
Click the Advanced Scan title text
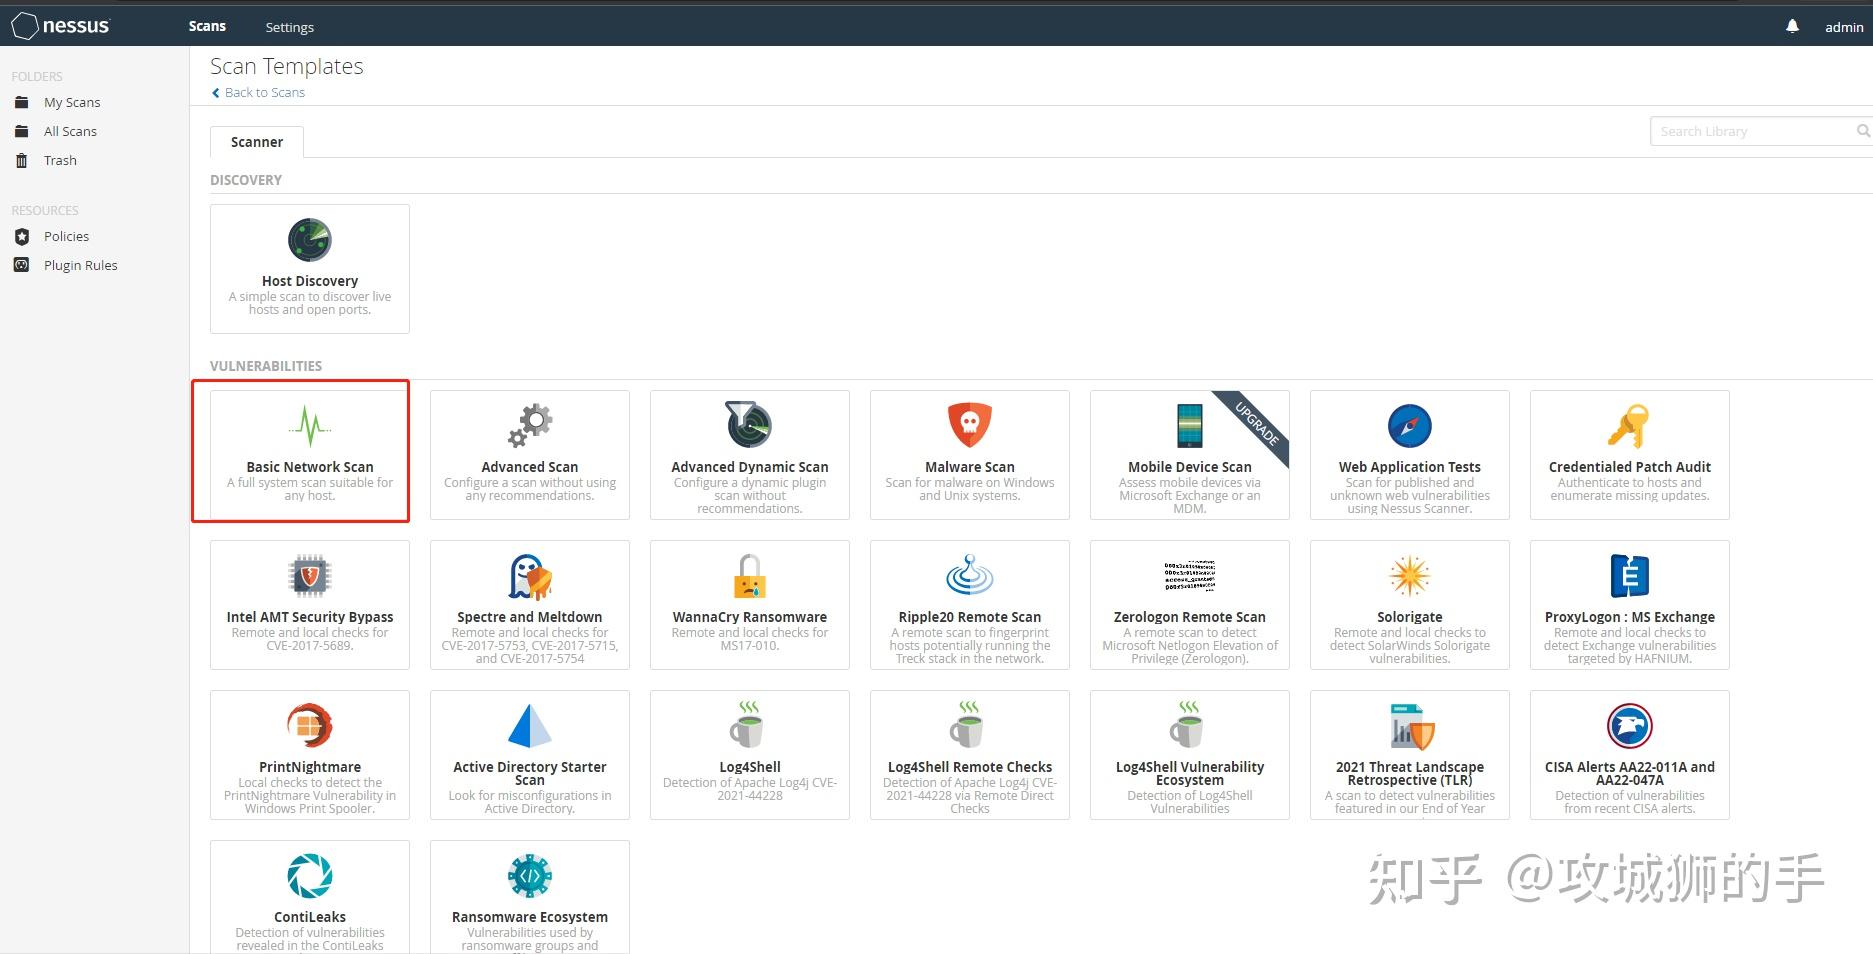coord(530,467)
